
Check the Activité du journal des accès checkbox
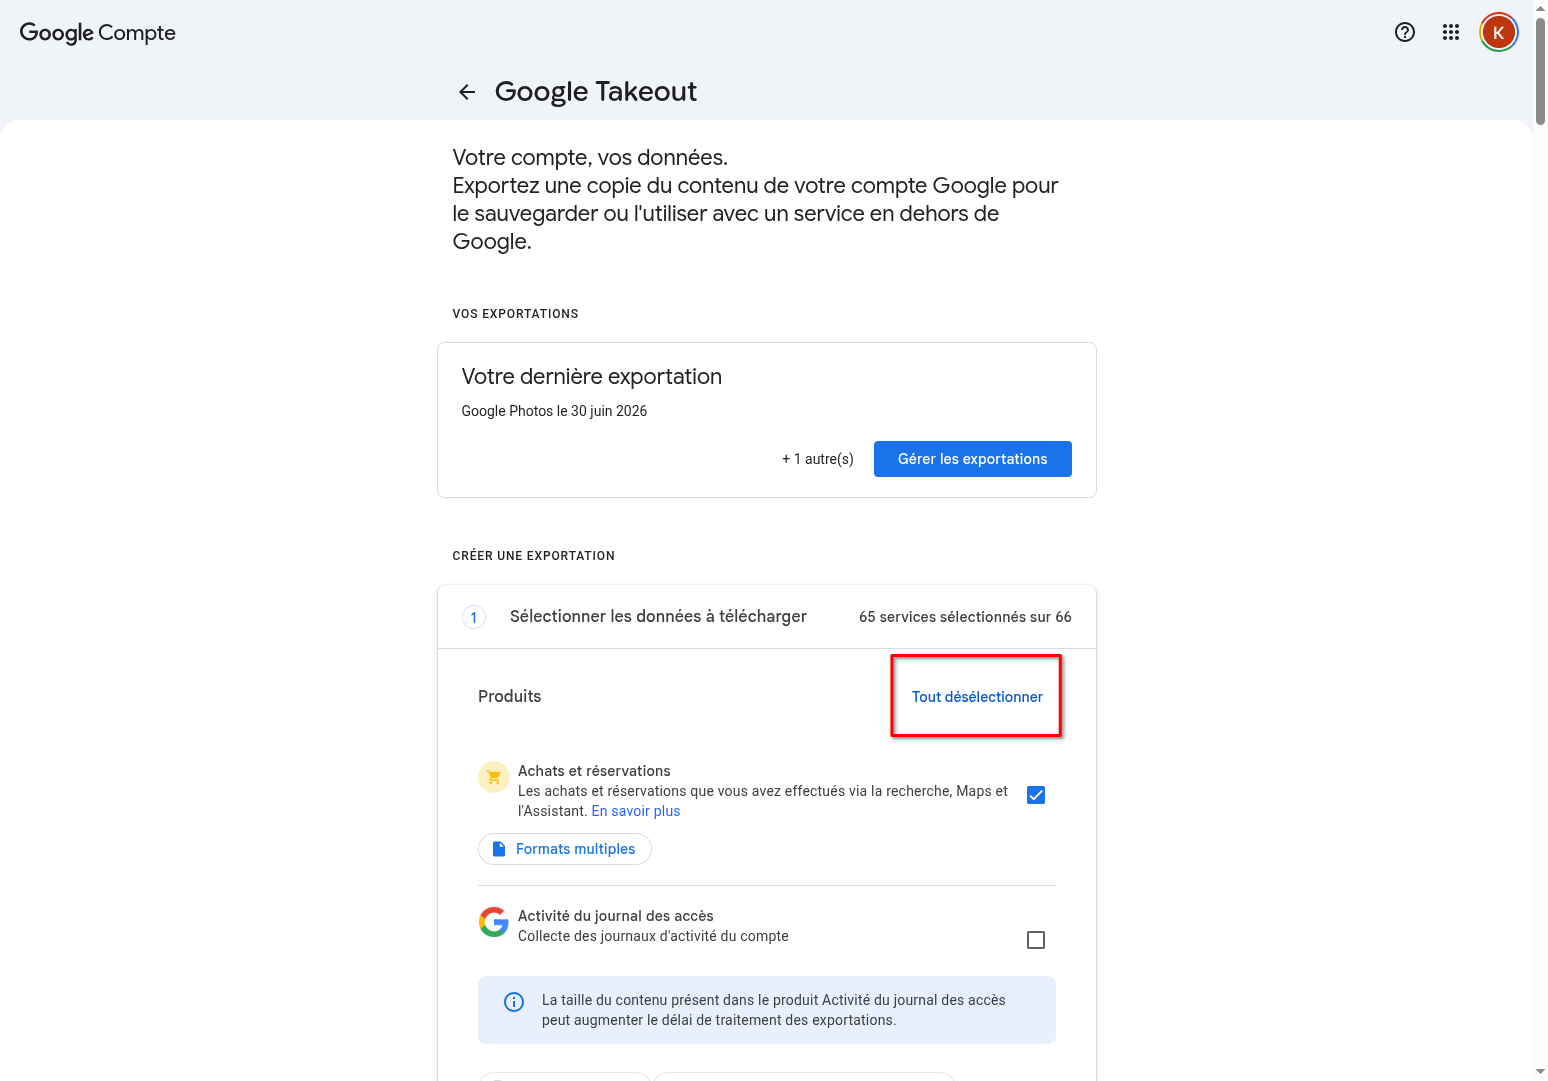click(x=1036, y=940)
